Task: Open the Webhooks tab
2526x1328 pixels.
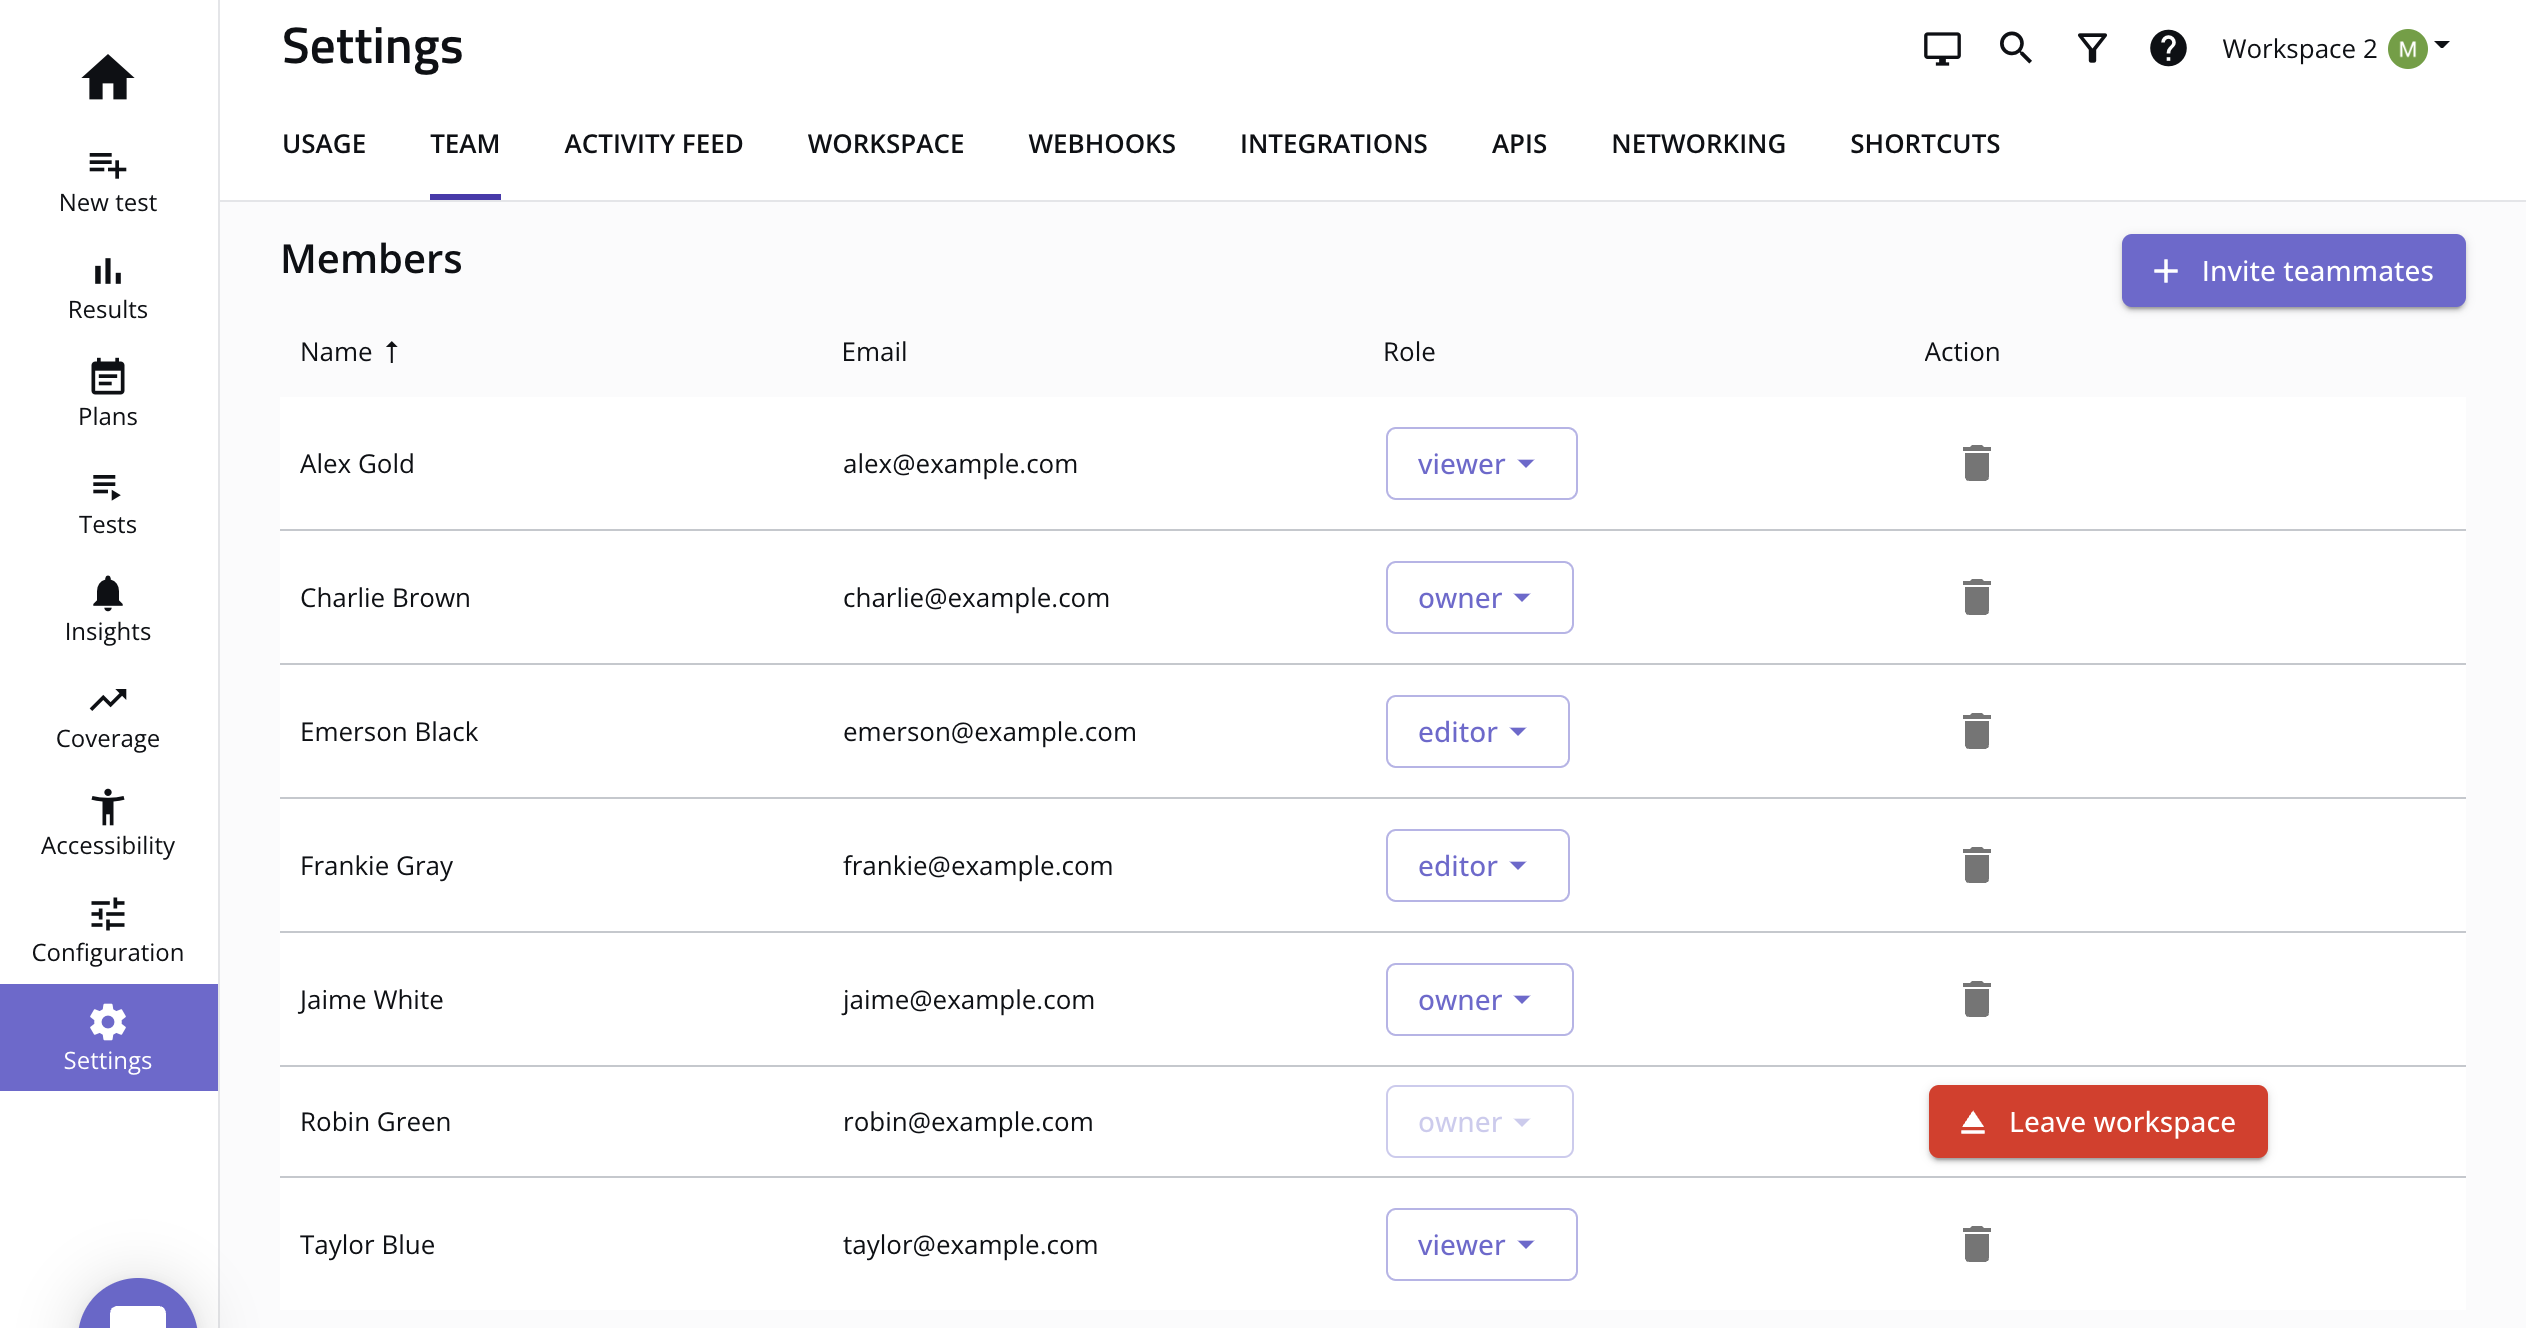Action: click(x=1101, y=143)
